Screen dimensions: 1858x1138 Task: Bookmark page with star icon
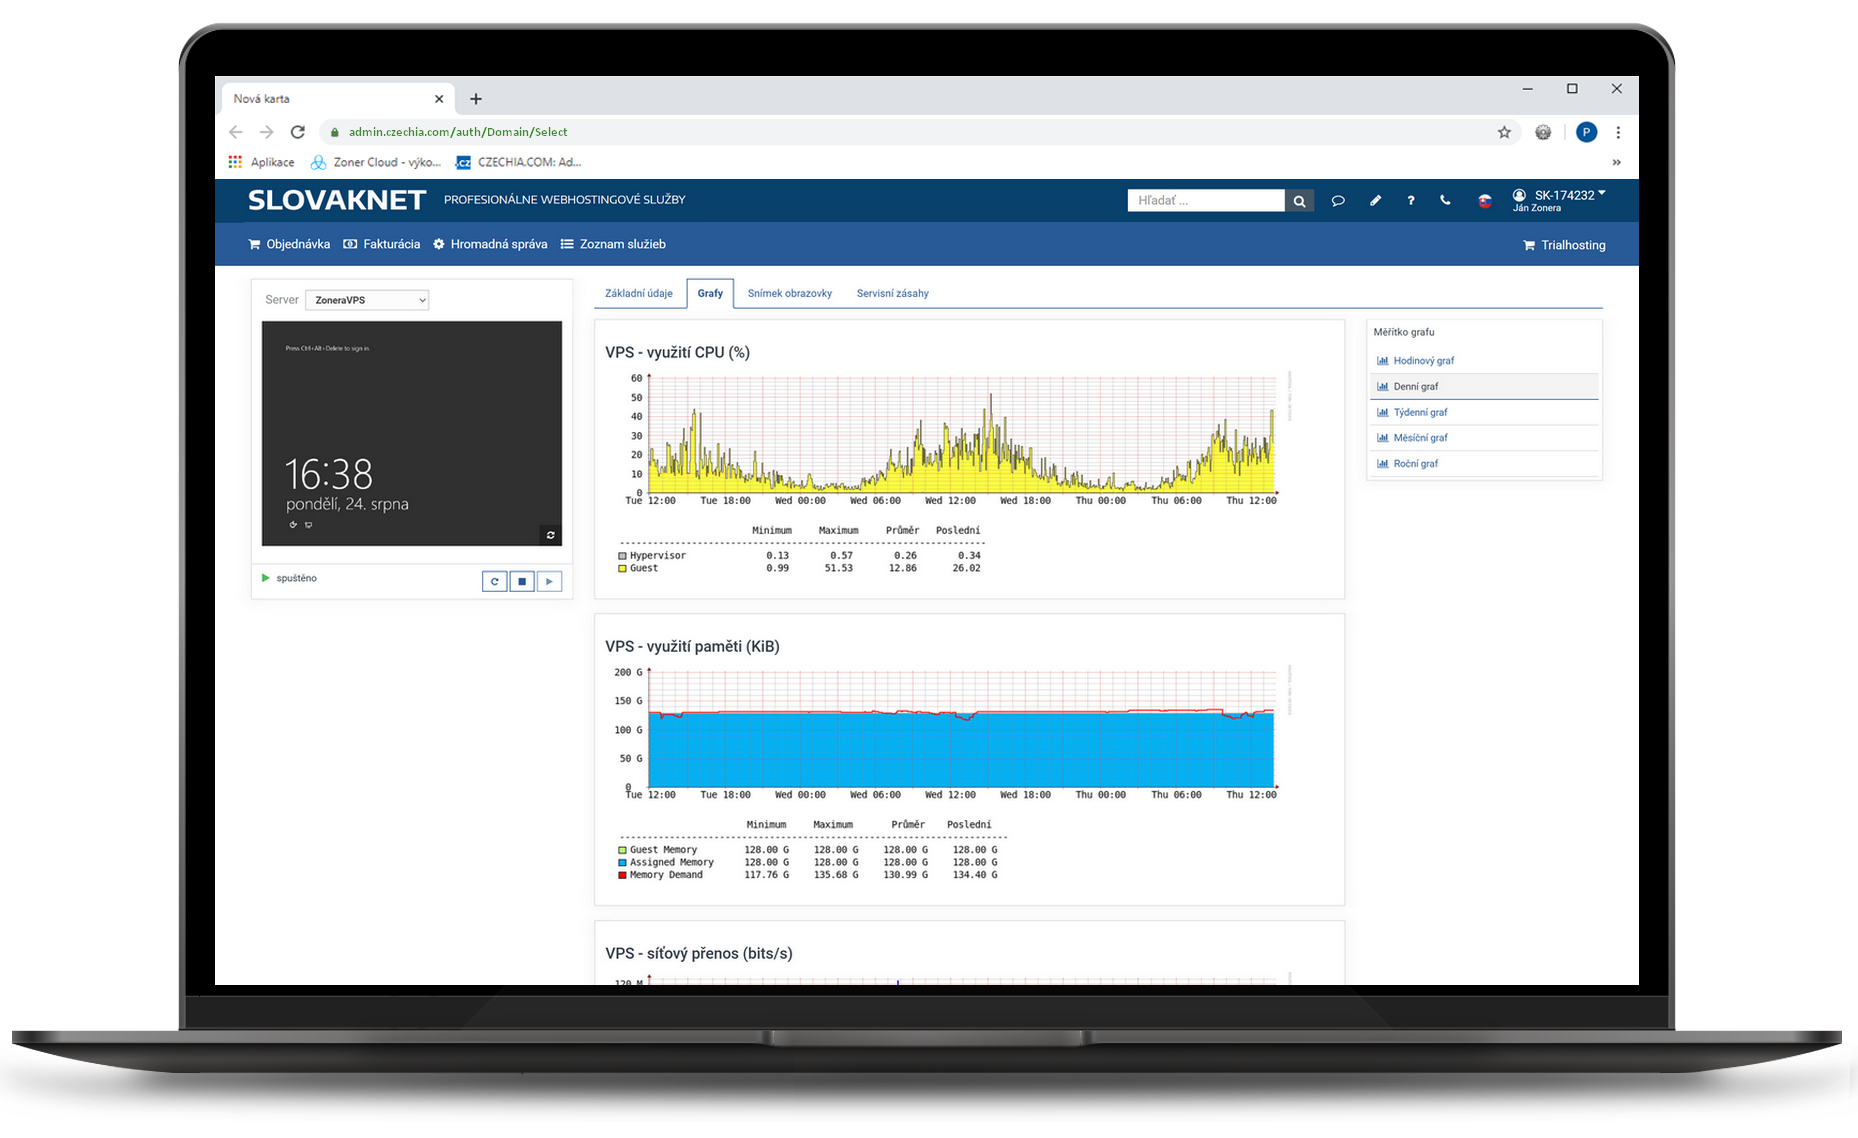click(1504, 132)
